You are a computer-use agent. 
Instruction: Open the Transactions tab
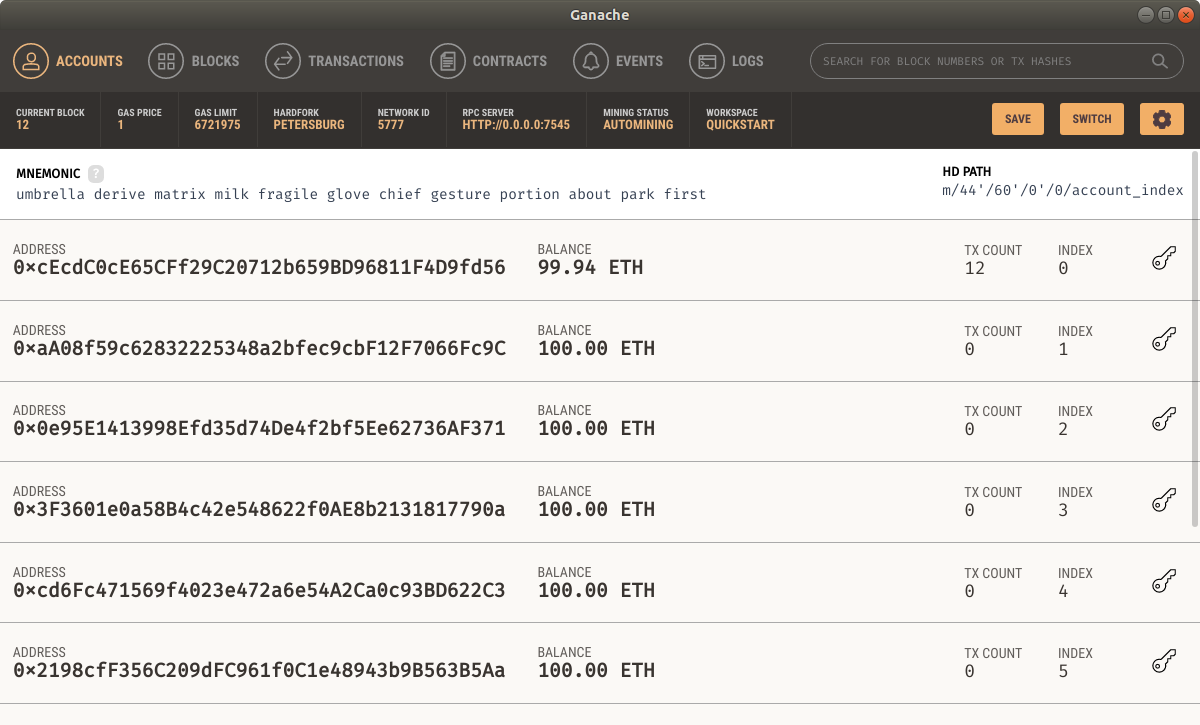point(335,61)
